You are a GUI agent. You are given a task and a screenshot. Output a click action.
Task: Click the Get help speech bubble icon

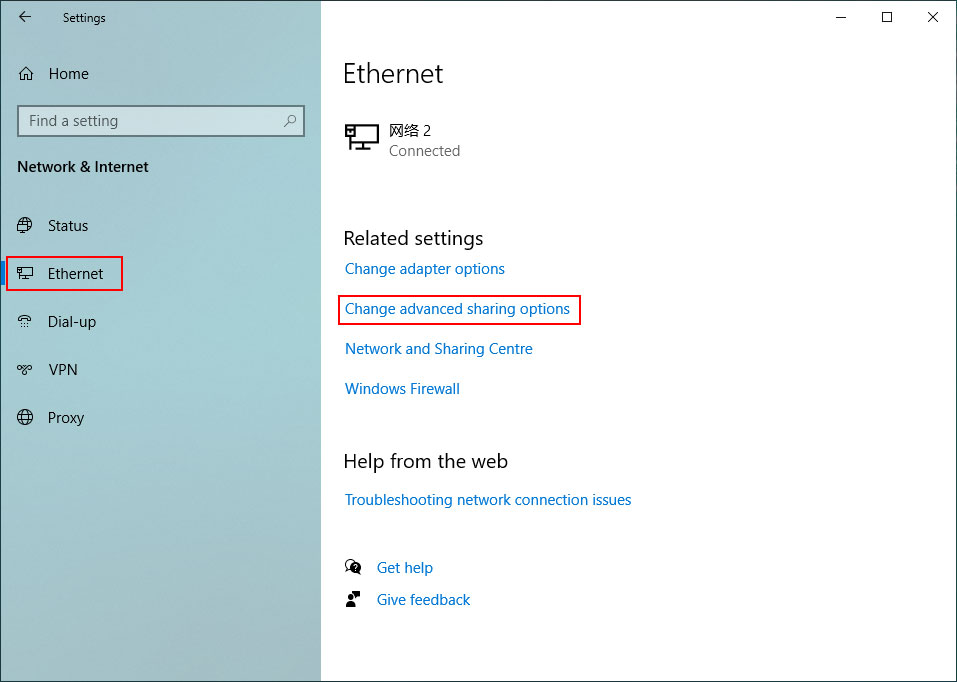(354, 567)
